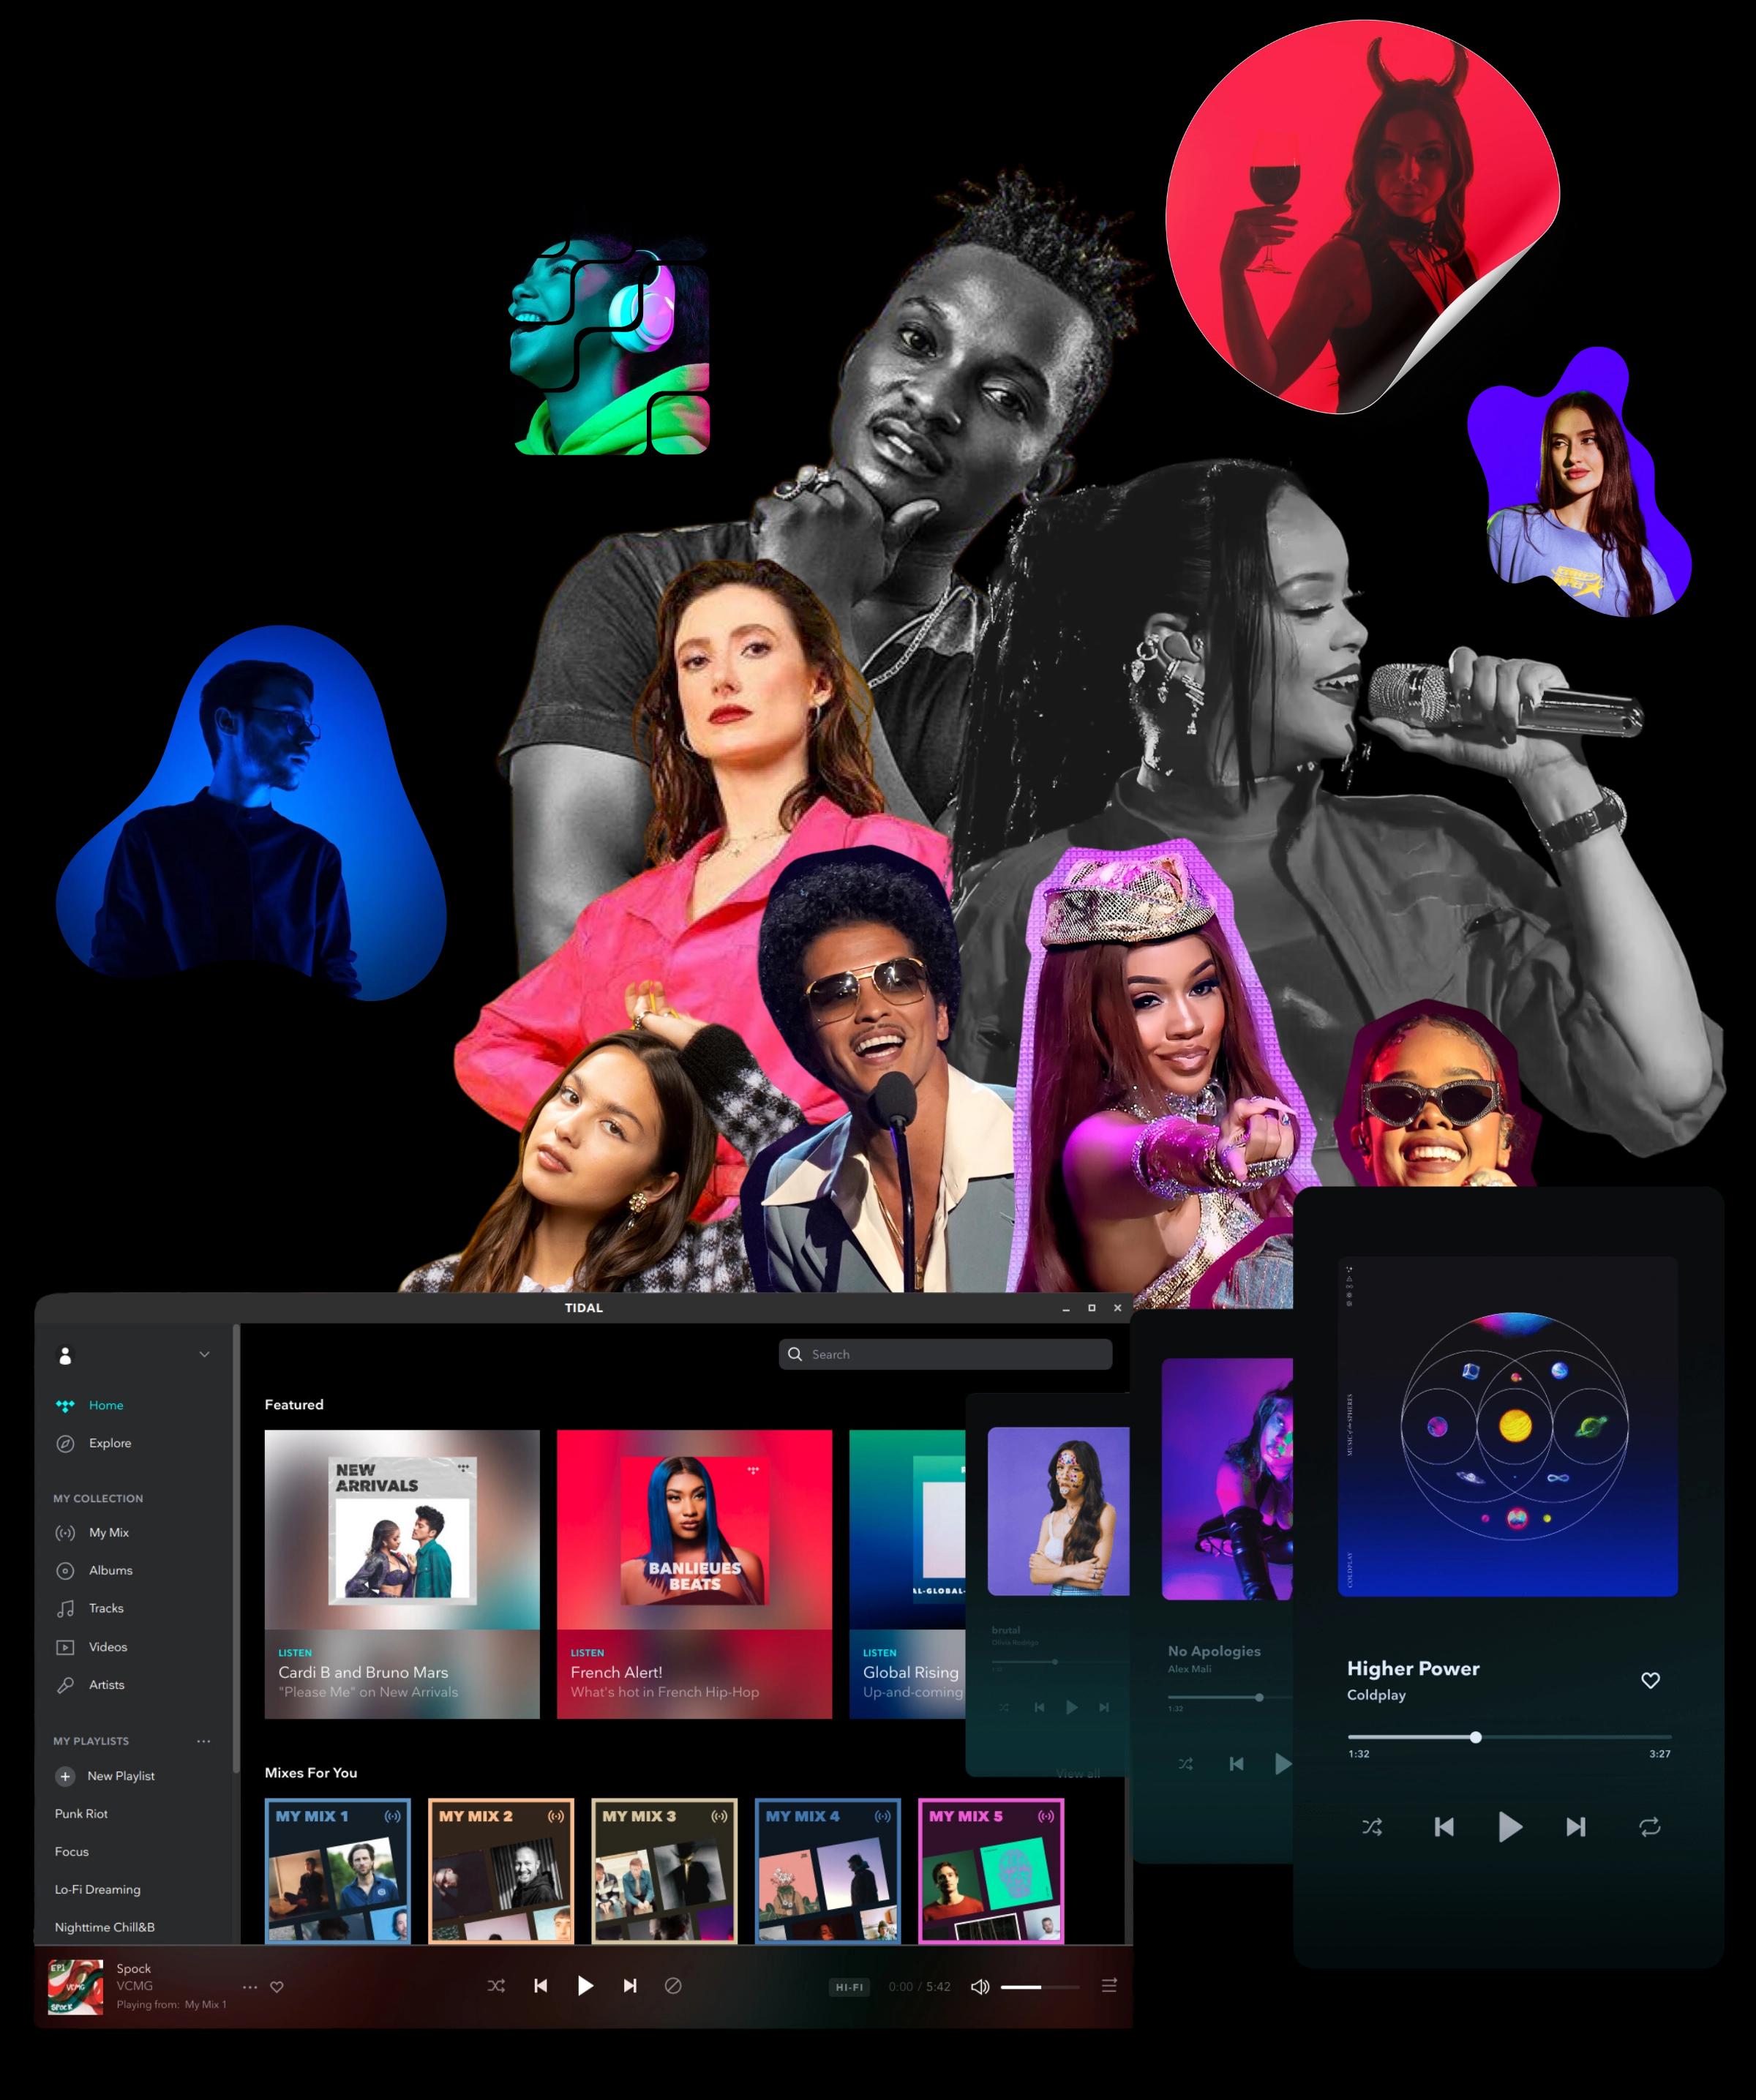The width and height of the screenshot is (1756, 2100).
Task: Click the brutal cover art
Action: coord(1059,1511)
